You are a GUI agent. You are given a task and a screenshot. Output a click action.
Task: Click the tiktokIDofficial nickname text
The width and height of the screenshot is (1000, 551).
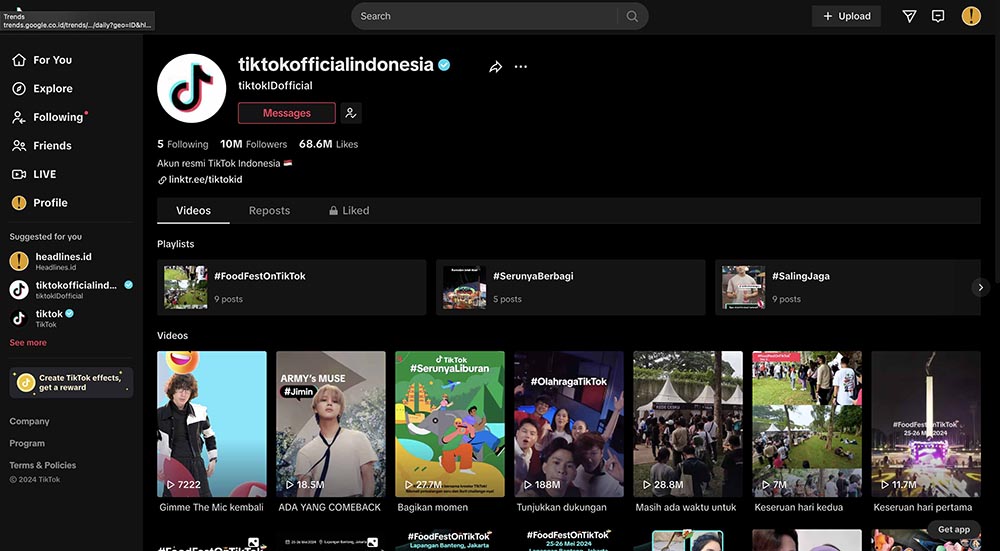coord(276,85)
